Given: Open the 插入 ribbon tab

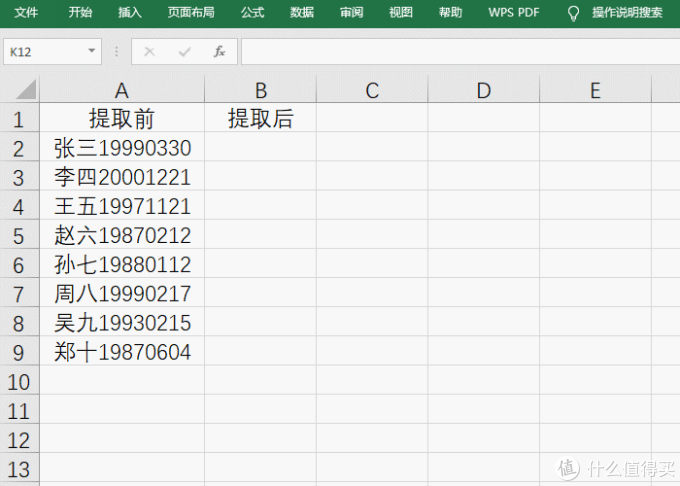Looking at the screenshot, I should (x=130, y=13).
